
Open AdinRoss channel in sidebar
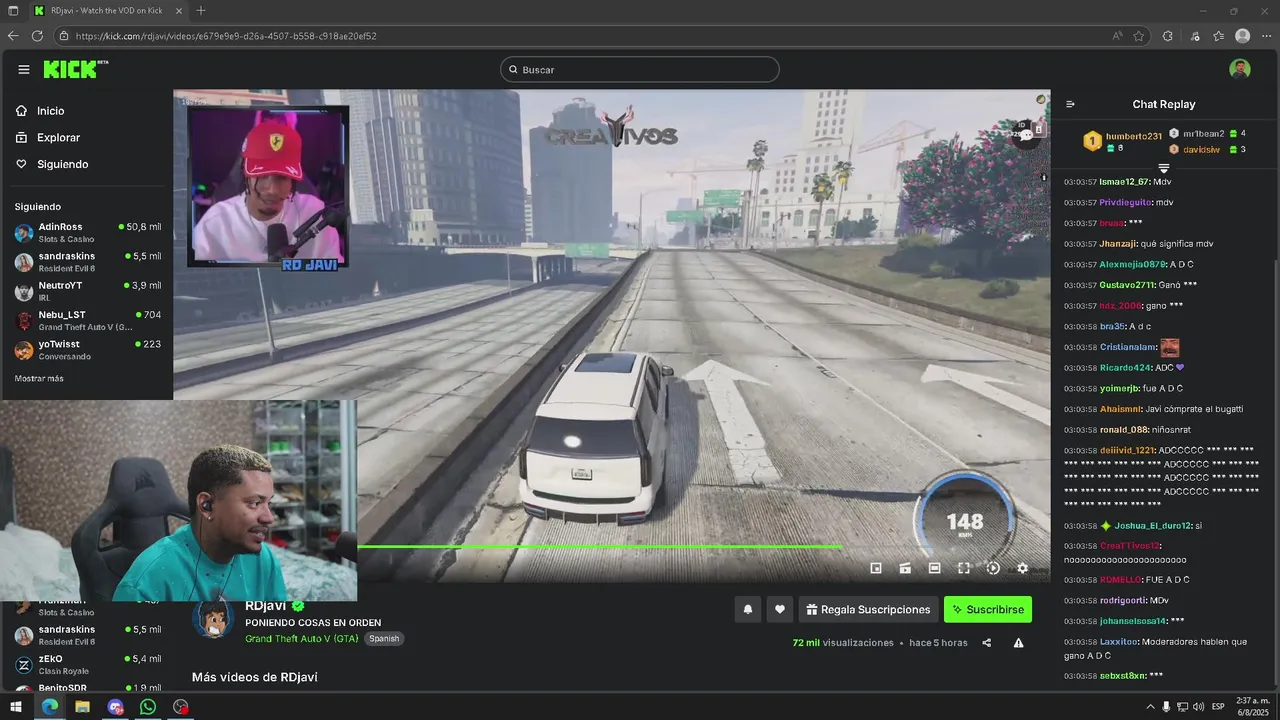(86, 232)
